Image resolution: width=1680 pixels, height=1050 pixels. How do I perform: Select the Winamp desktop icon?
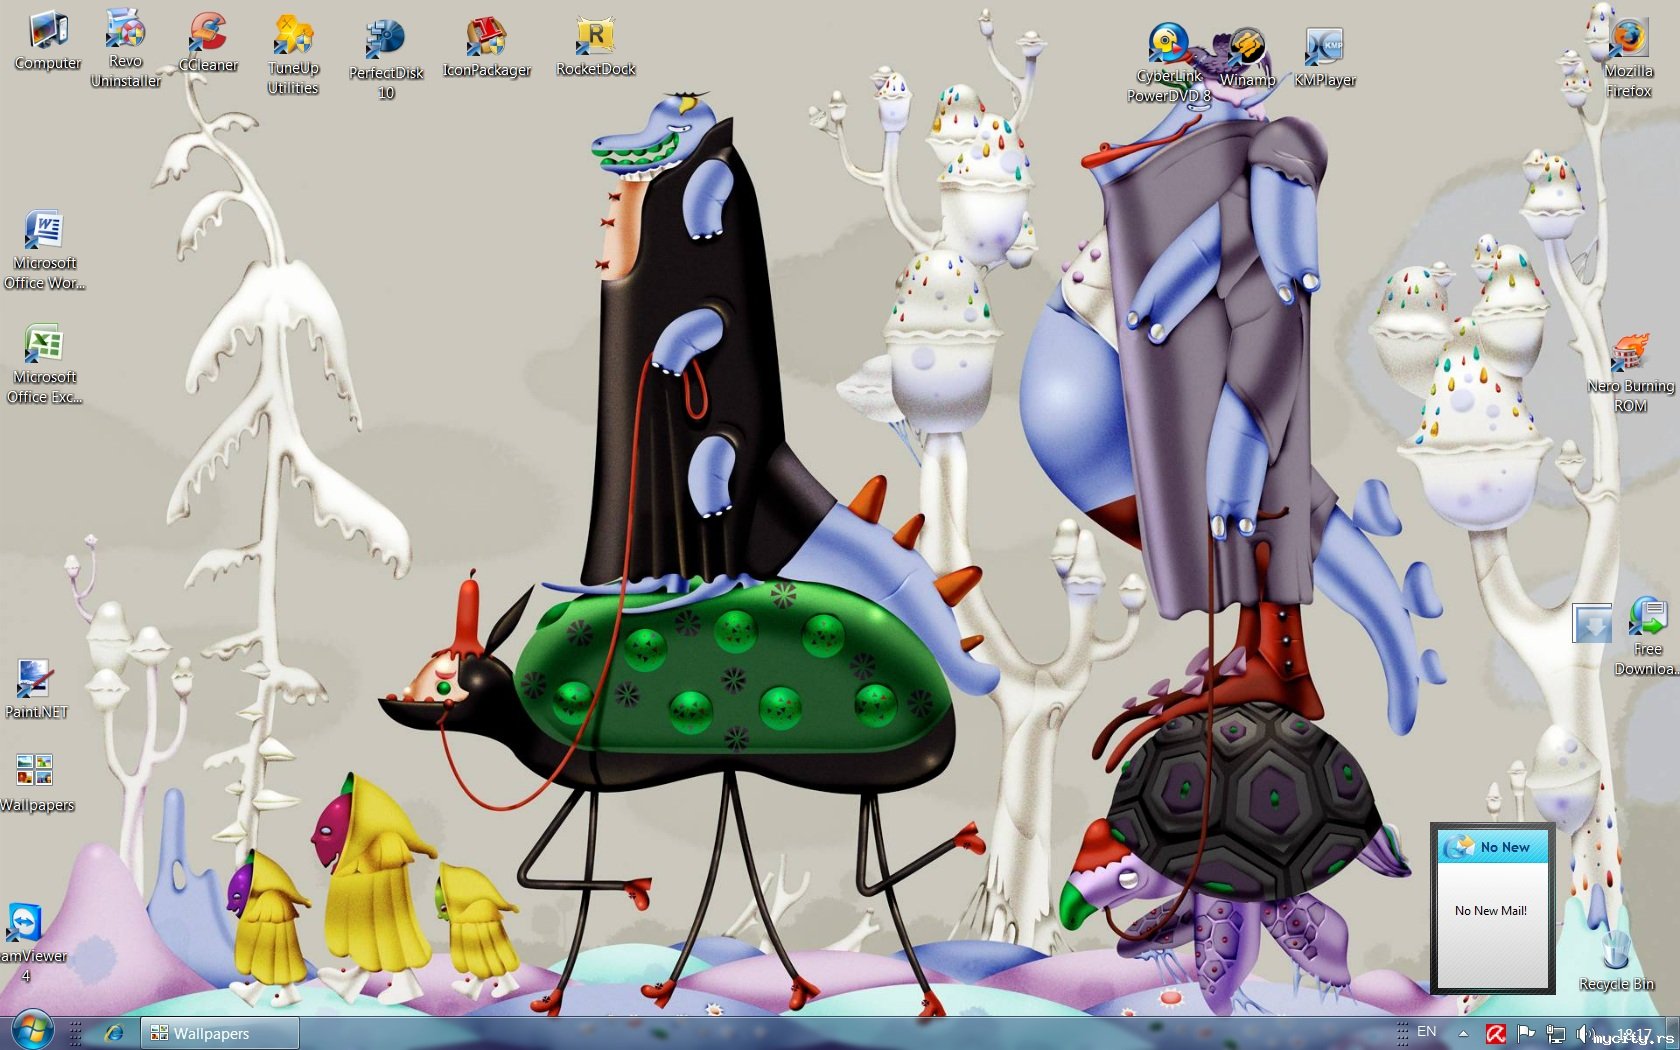click(1247, 58)
